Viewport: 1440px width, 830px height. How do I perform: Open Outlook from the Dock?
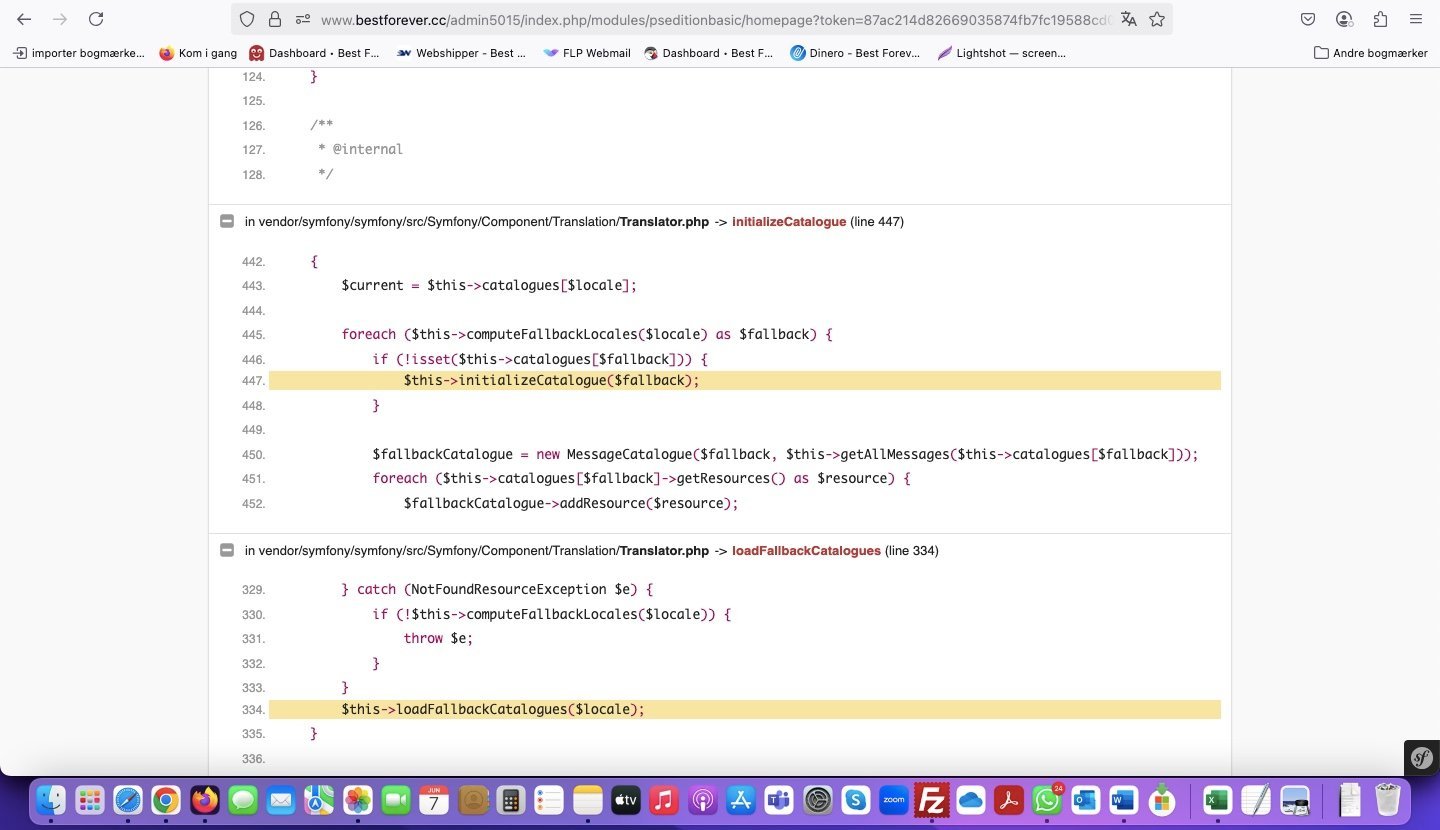1085,800
